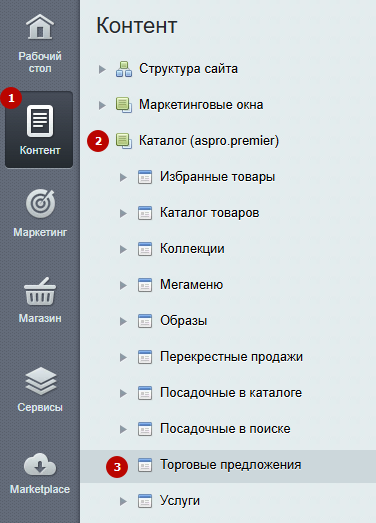Open Избранные товары infoblock
Viewport: 376px width, 523px height.
218,177
